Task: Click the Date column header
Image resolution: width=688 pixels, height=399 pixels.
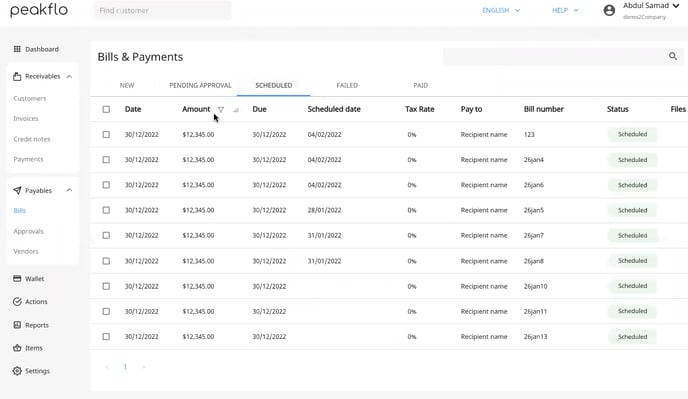Action: point(133,109)
